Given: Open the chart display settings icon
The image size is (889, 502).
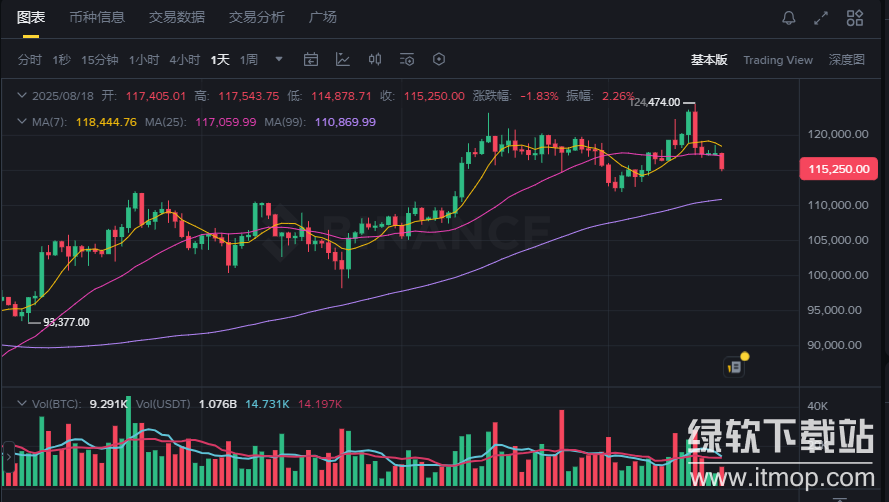Looking at the screenshot, I should pyautogui.click(x=407, y=60).
